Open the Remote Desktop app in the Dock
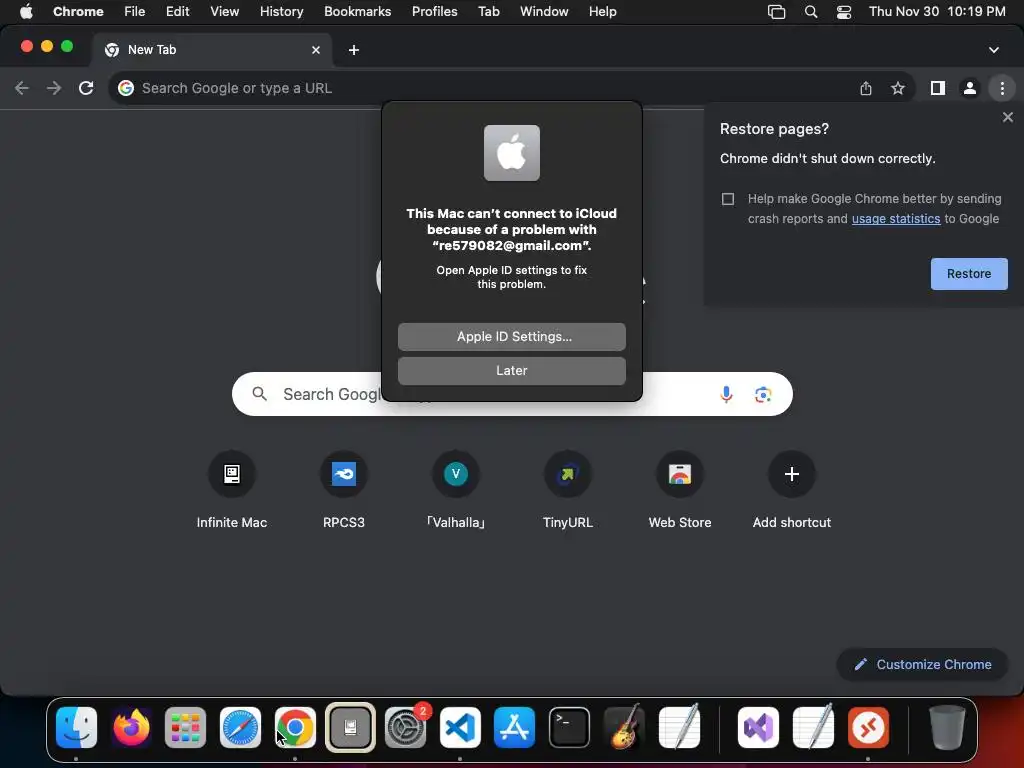The image size is (1024, 768). (x=868, y=727)
